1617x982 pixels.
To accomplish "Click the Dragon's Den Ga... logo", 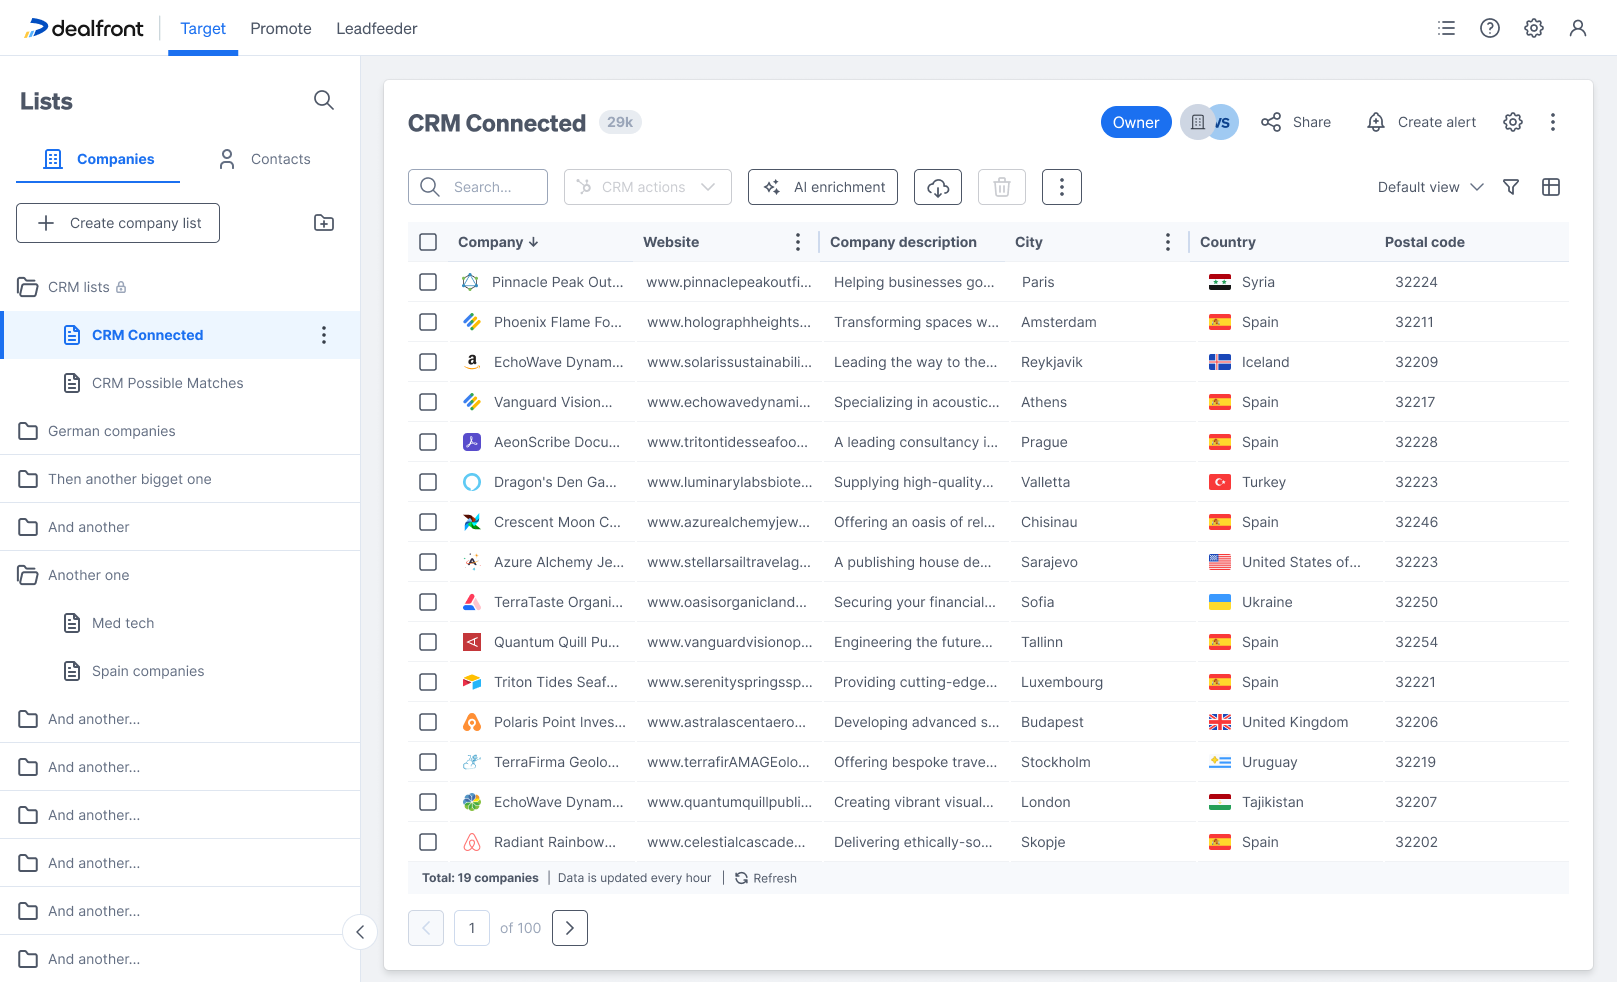I will click(472, 482).
